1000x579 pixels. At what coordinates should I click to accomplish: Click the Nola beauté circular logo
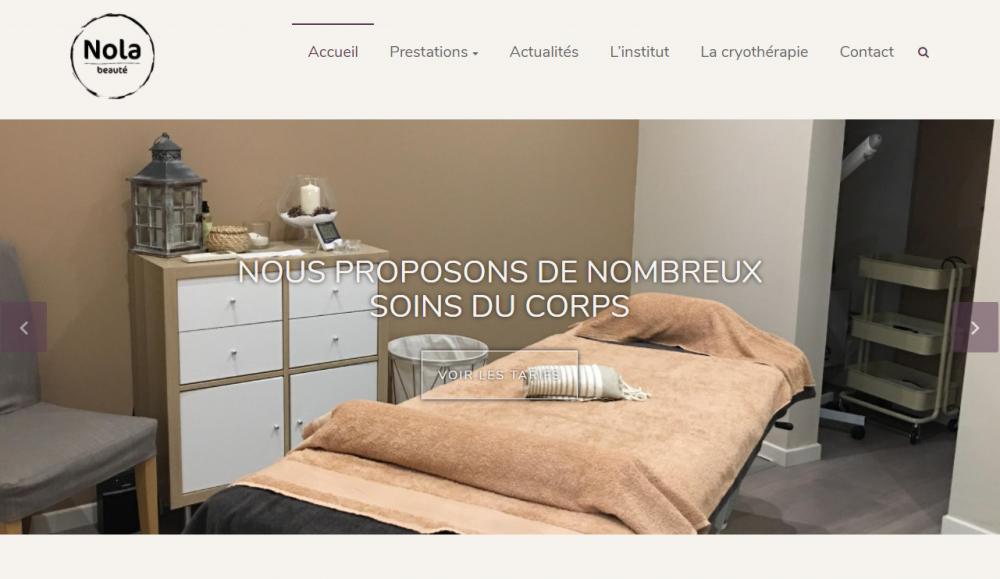(x=112, y=56)
